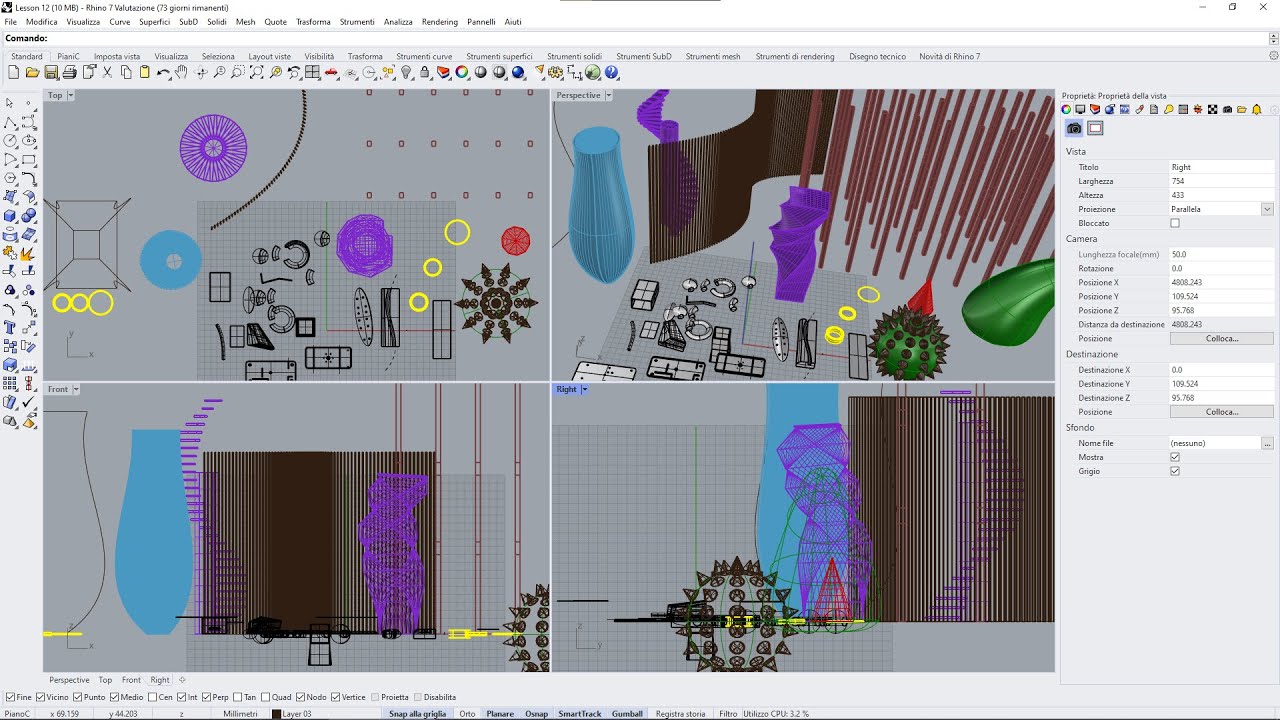Click the red car Set view icon
1280x720 pixels.
point(330,72)
